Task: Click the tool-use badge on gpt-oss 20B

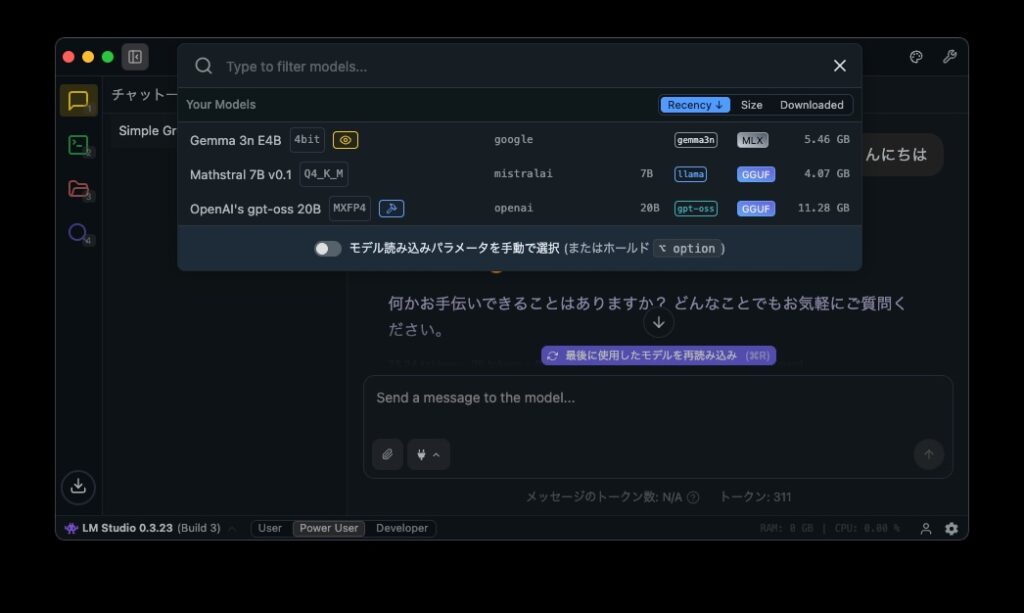Action: coord(392,208)
